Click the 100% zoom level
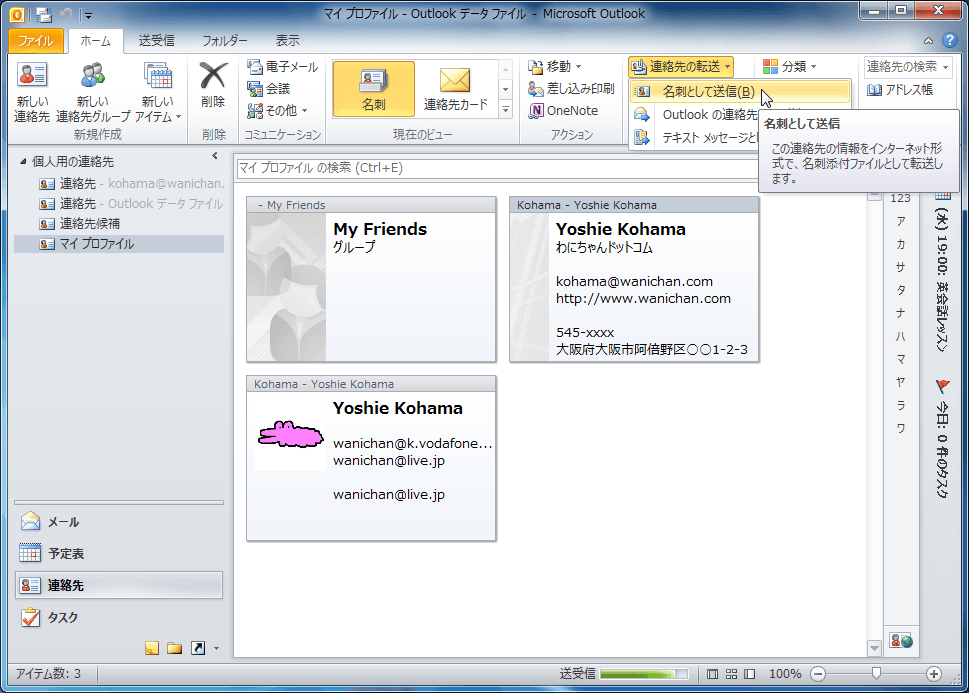The width and height of the screenshot is (969, 693). pos(785,674)
